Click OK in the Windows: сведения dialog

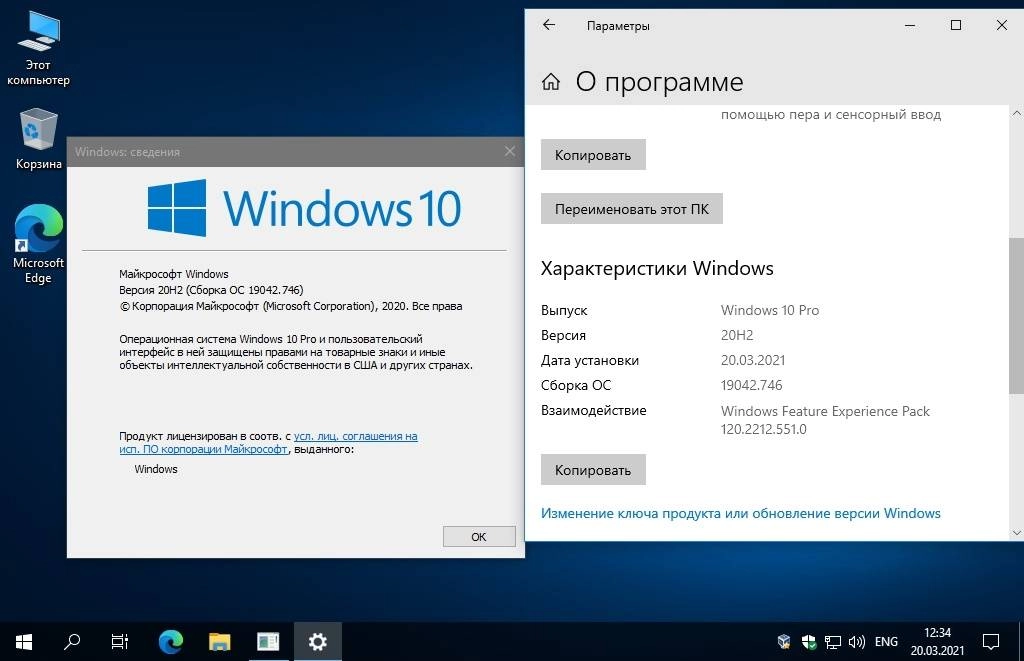pyautogui.click(x=479, y=536)
